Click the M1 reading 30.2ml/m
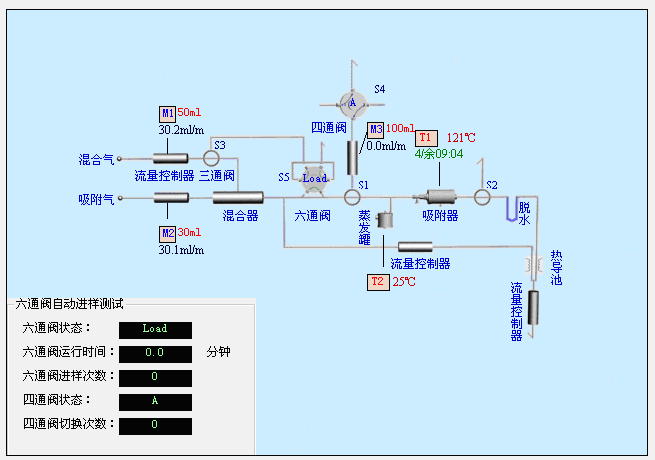The height and width of the screenshot is (460, 655). 181,130
